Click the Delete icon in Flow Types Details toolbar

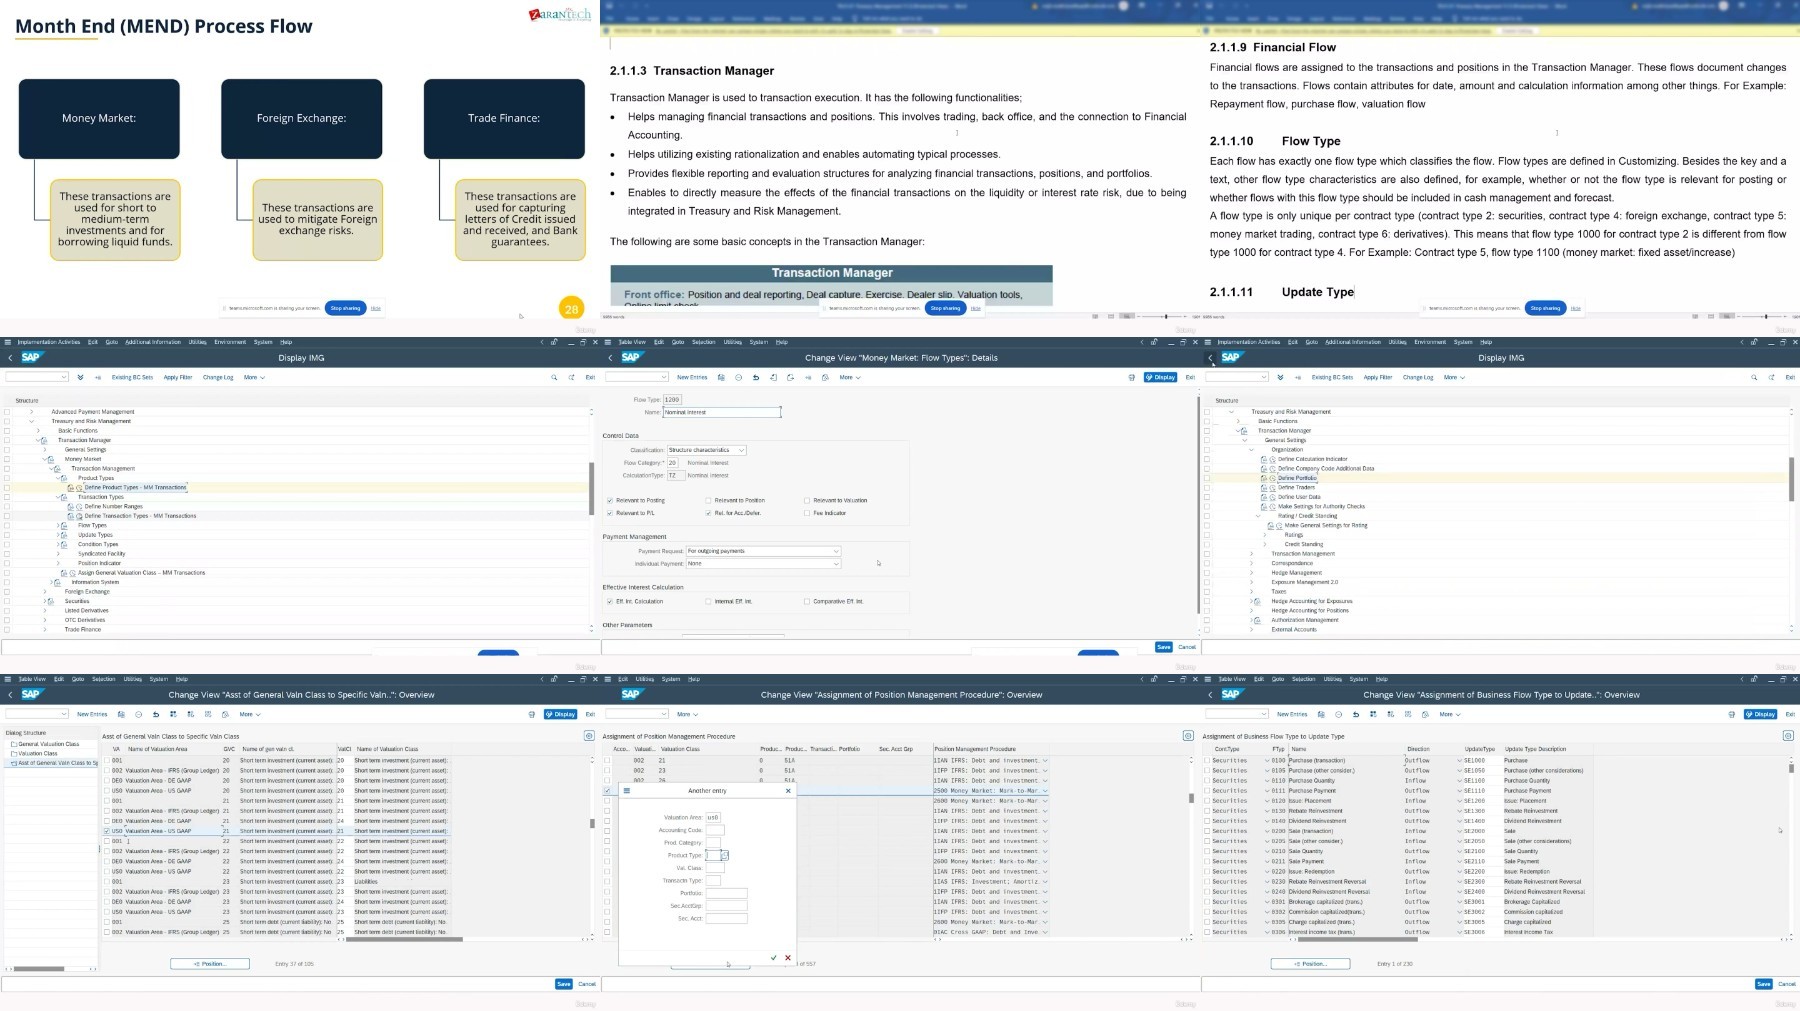point(738,377)
